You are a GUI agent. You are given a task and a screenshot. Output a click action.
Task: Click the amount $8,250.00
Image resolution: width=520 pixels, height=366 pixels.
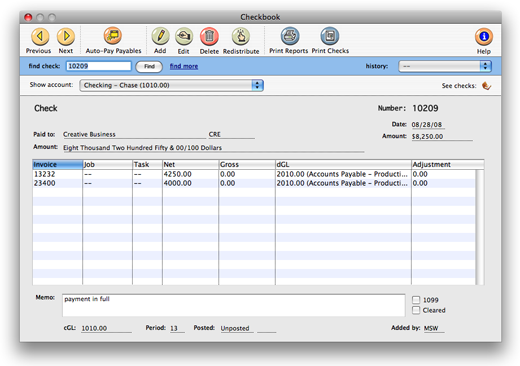427,136
